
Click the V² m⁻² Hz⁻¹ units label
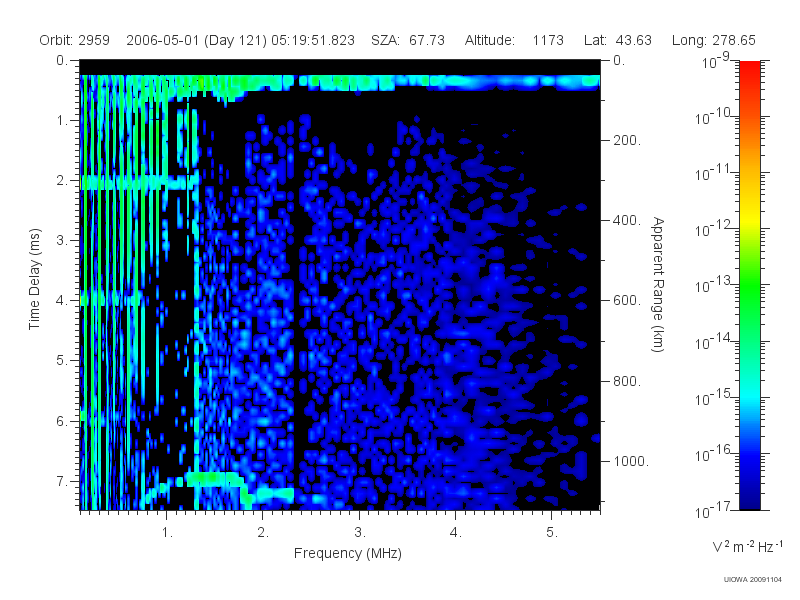point(748,546)
